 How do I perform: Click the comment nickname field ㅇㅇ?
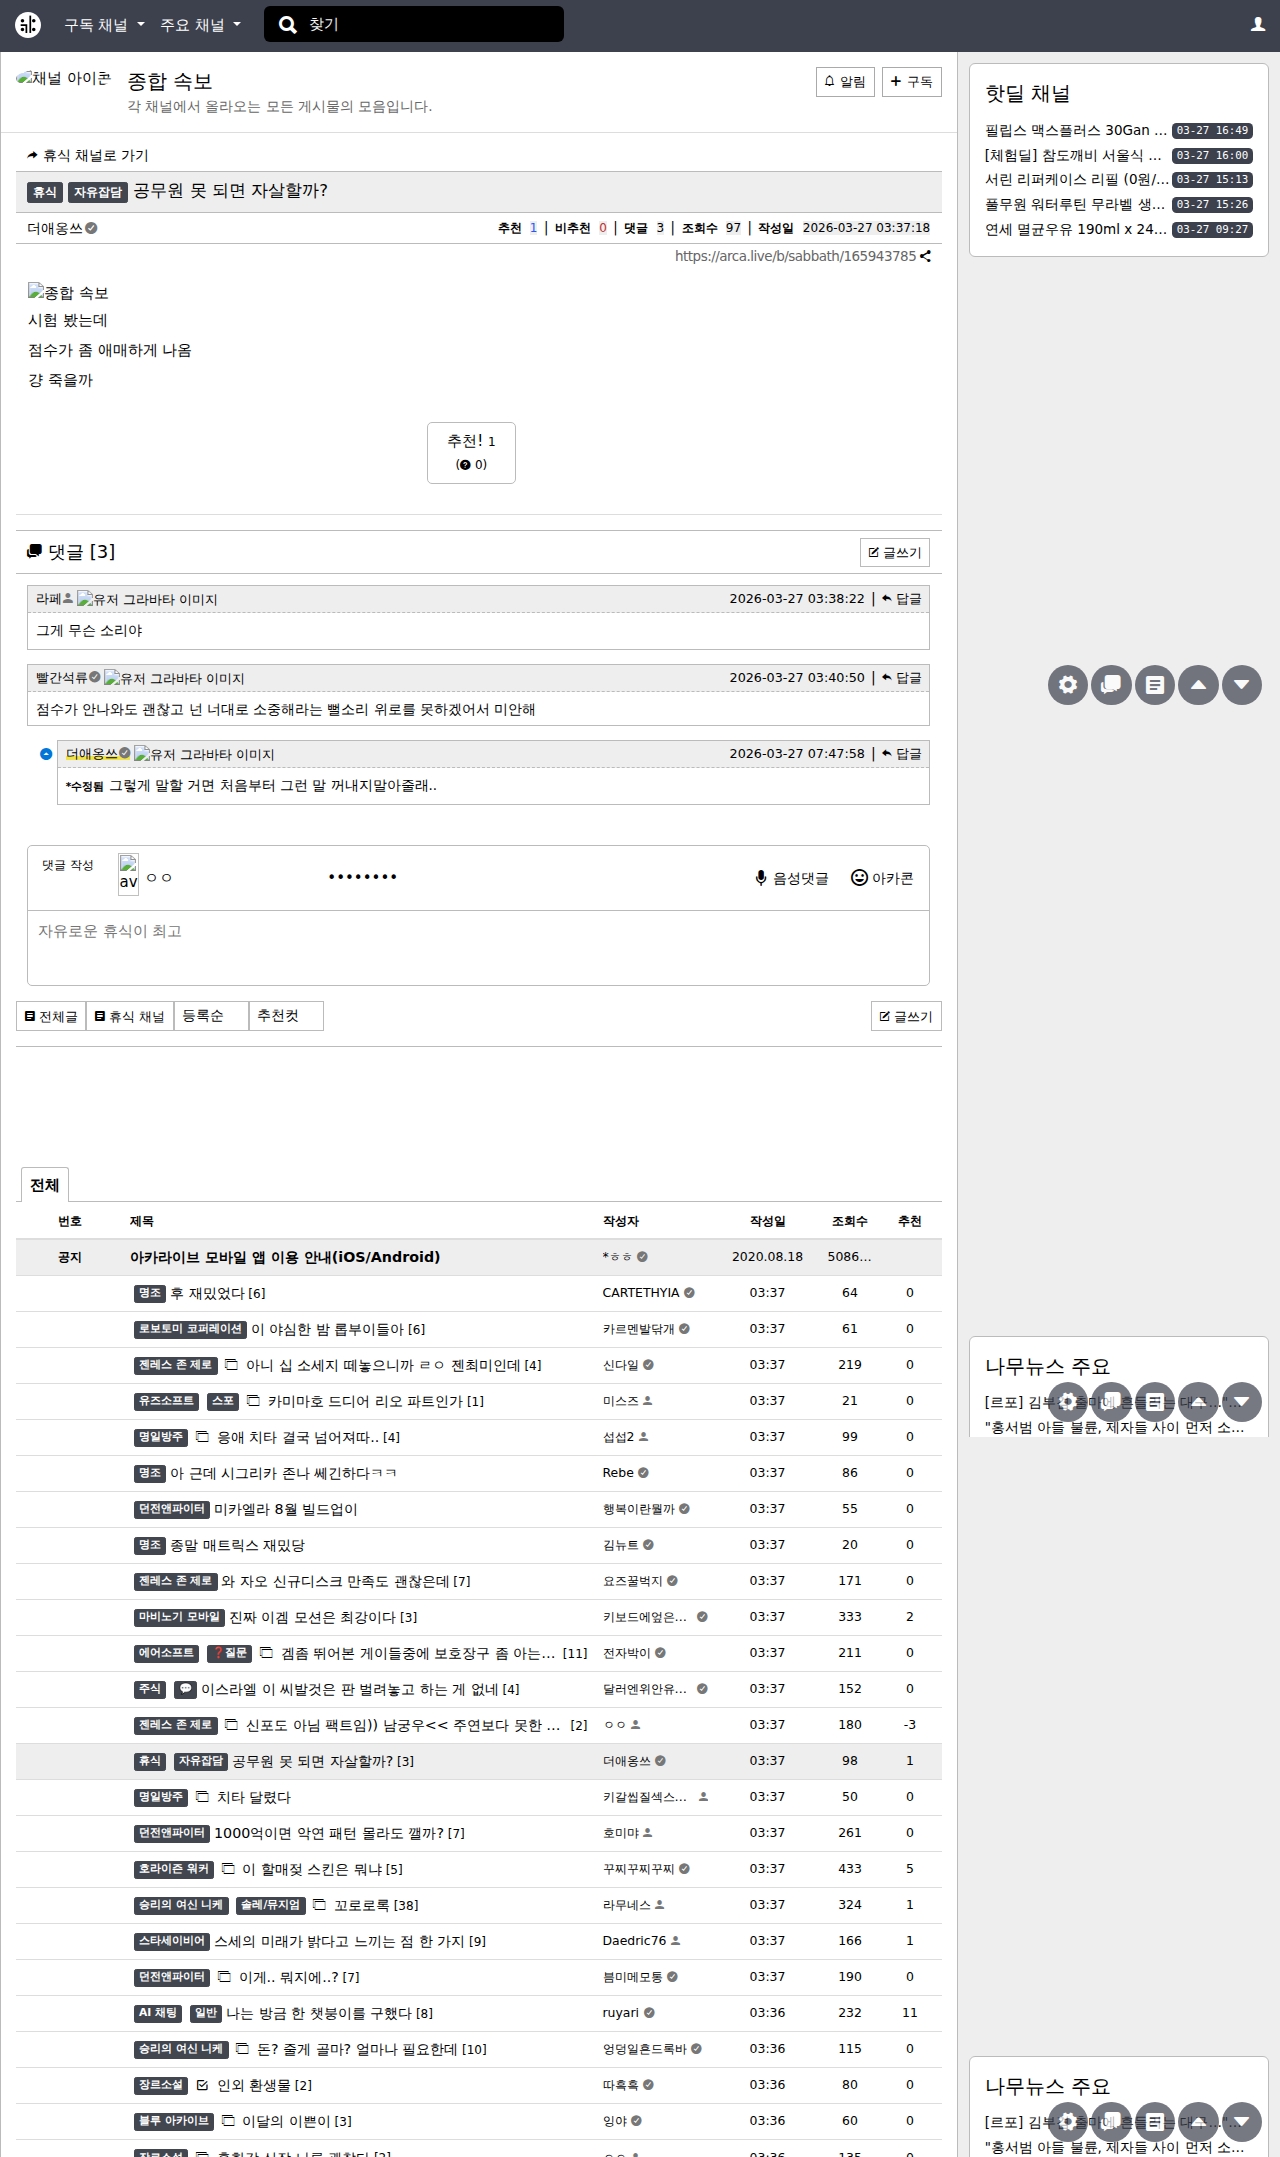(230, 877)
